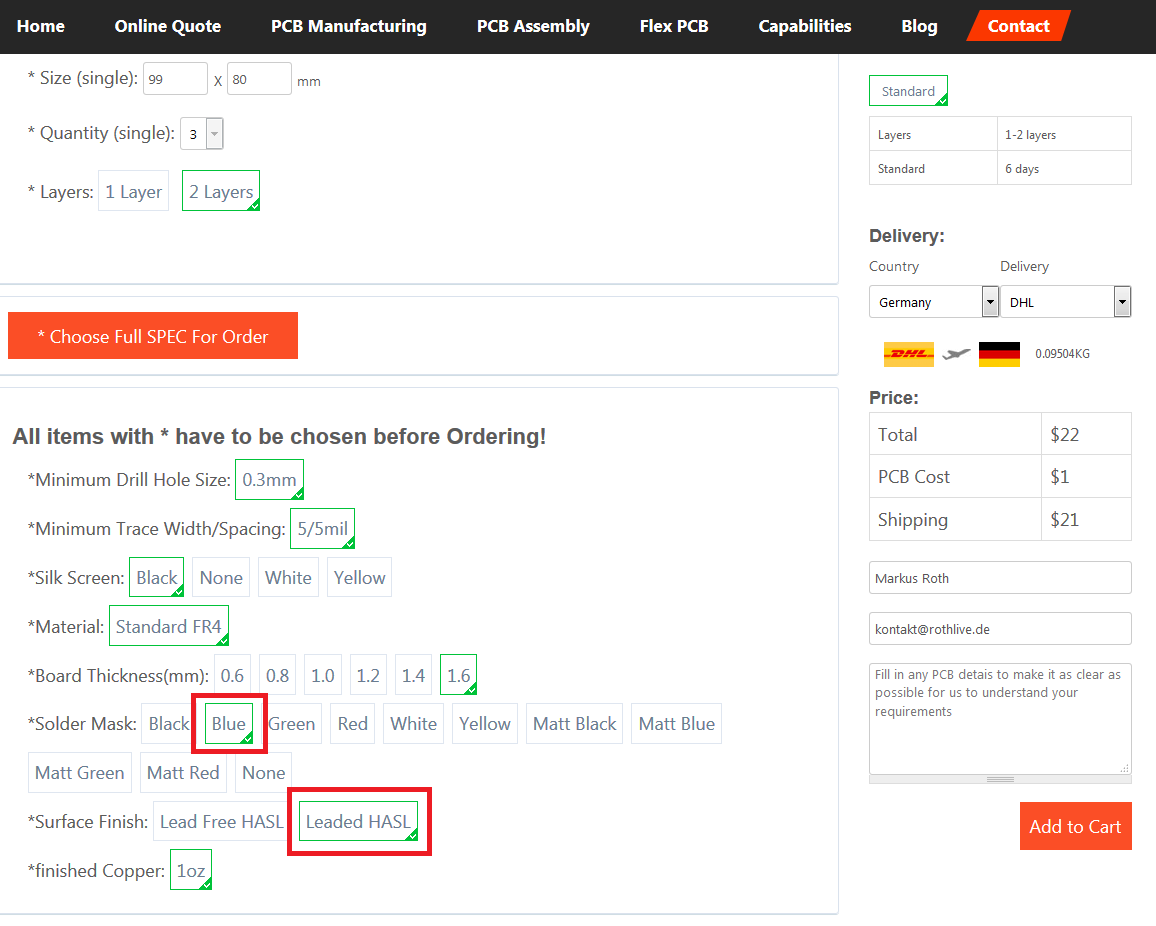Choose Black solder mask

point(167,723)
